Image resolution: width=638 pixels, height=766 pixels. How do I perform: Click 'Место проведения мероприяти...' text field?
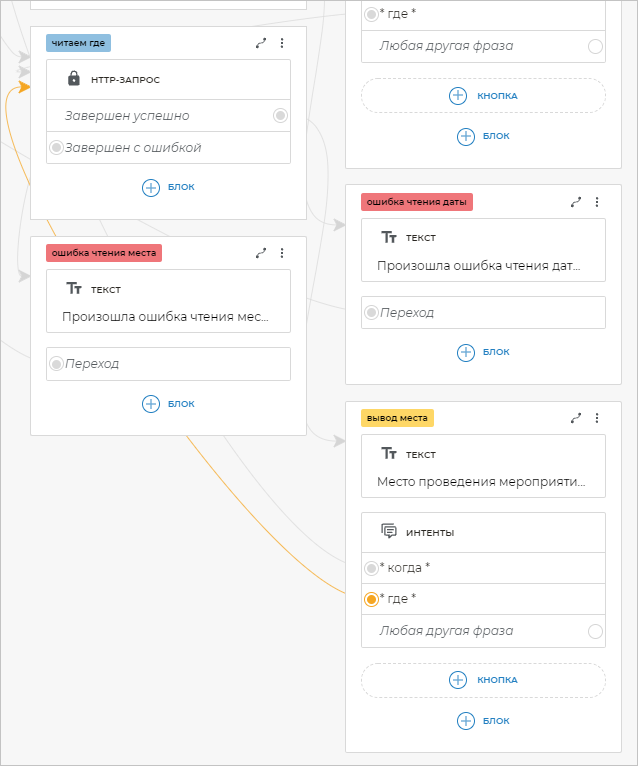478,481
